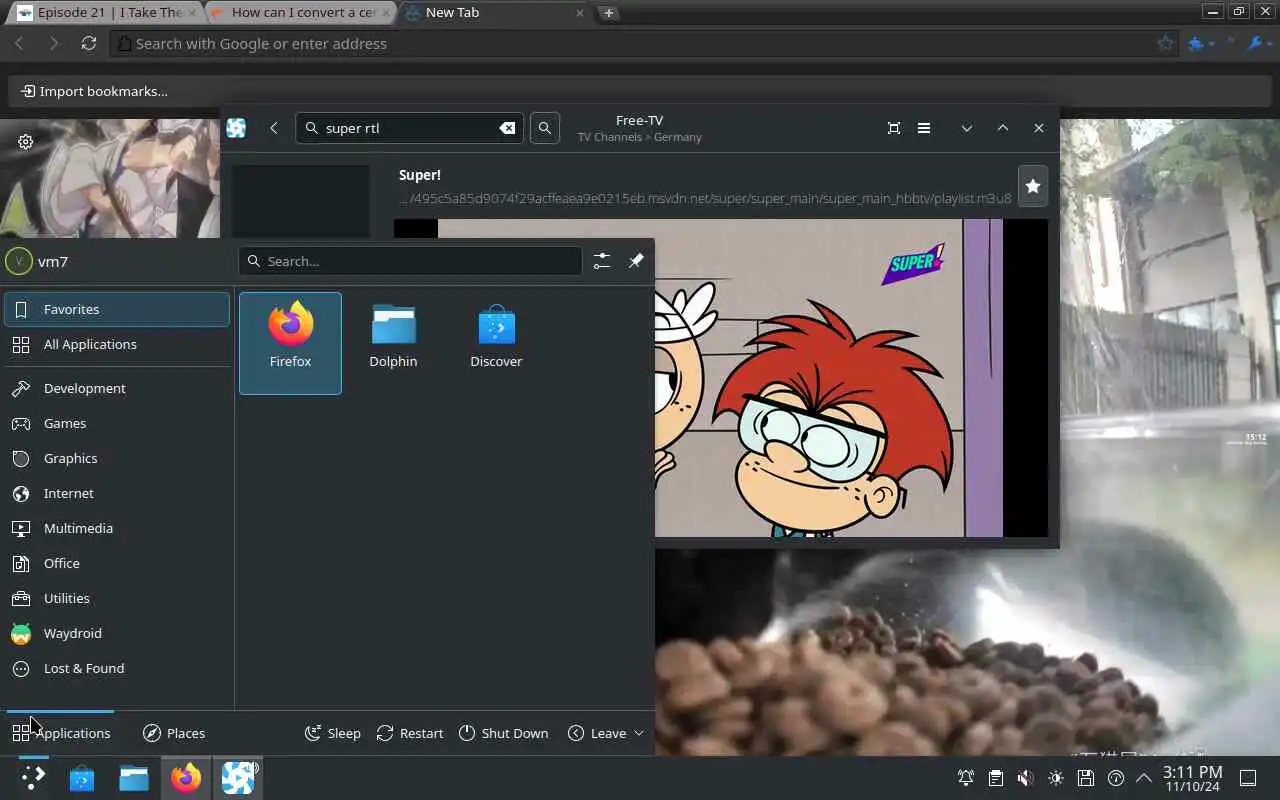Viewport: 1280px width, 800px height.
Task: Click the launcher Search field
Action: click(410, 261)
